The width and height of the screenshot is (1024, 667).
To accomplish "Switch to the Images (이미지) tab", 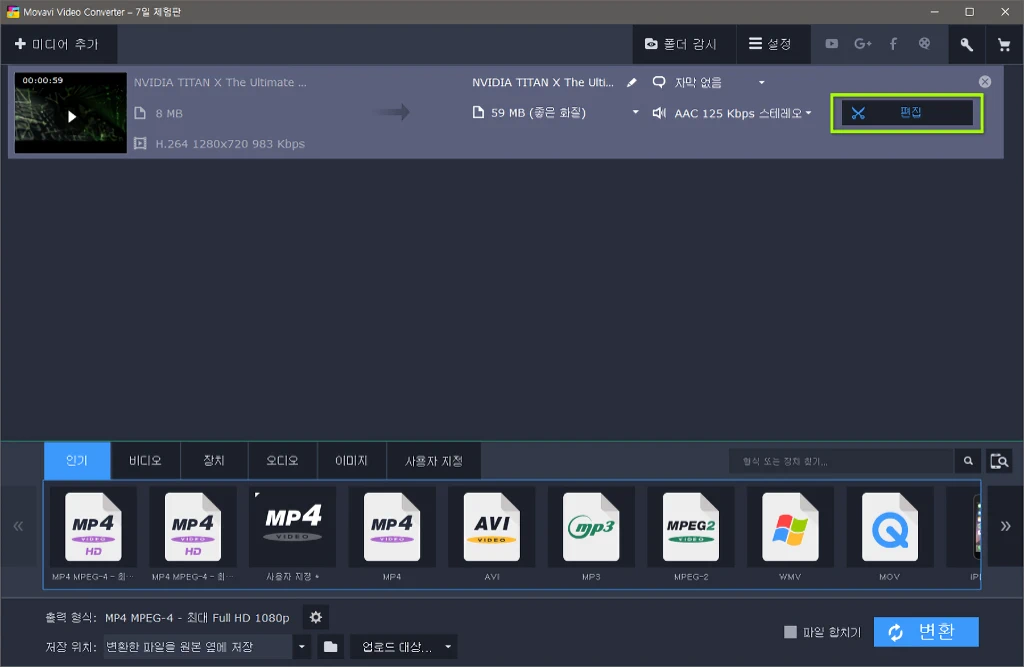I will (x=351, y=461).
